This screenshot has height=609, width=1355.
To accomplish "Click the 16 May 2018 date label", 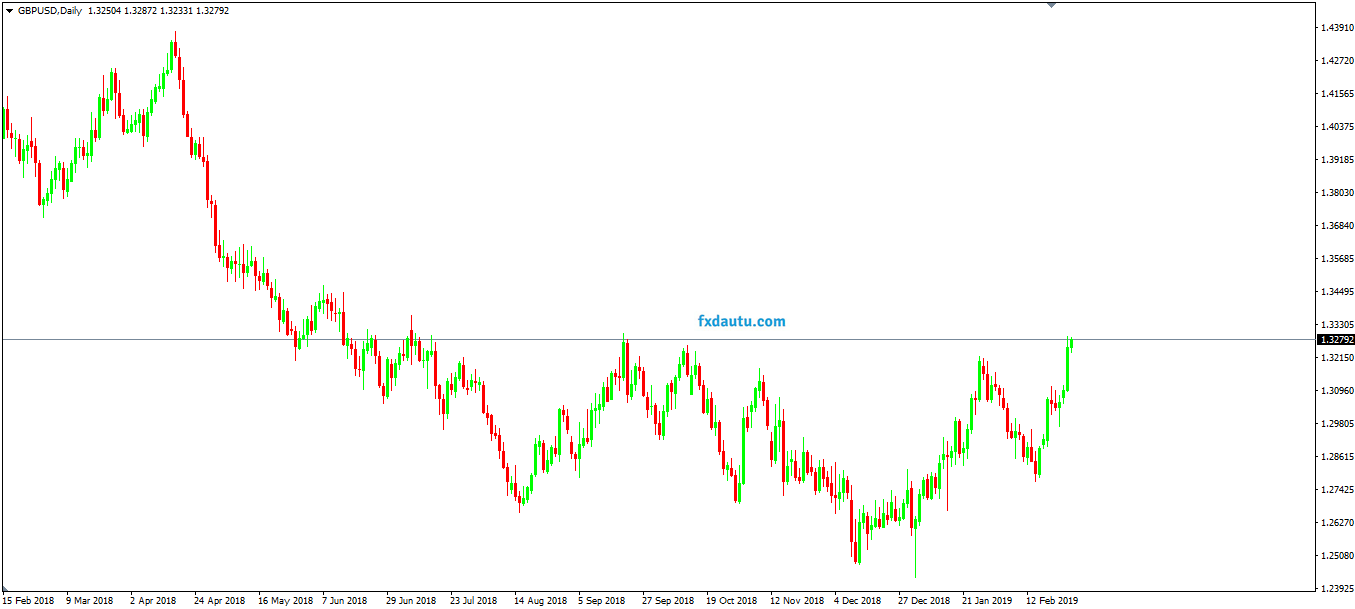I will click(286, 601).
